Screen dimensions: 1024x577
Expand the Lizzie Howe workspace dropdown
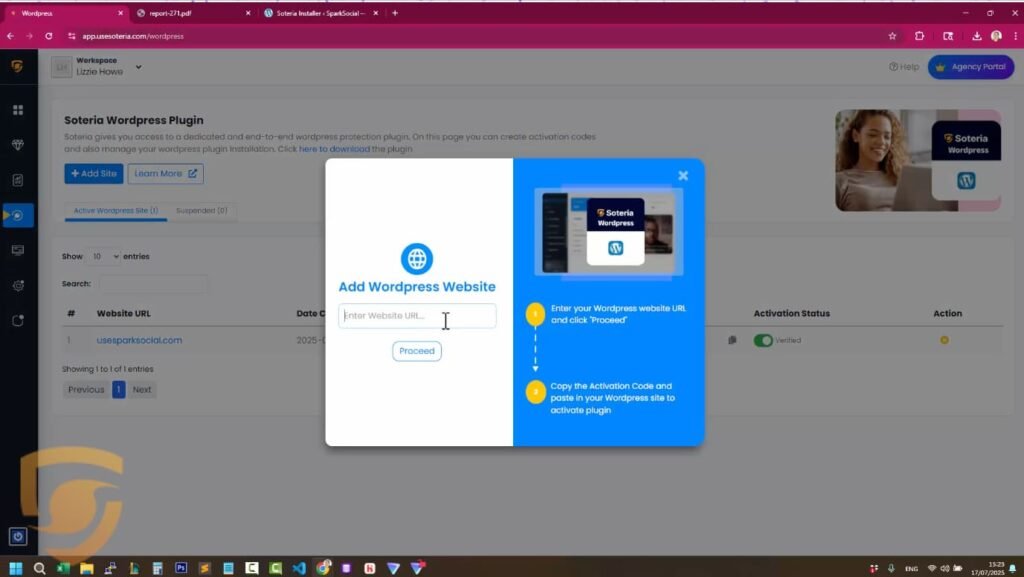(x=139, y=67)
